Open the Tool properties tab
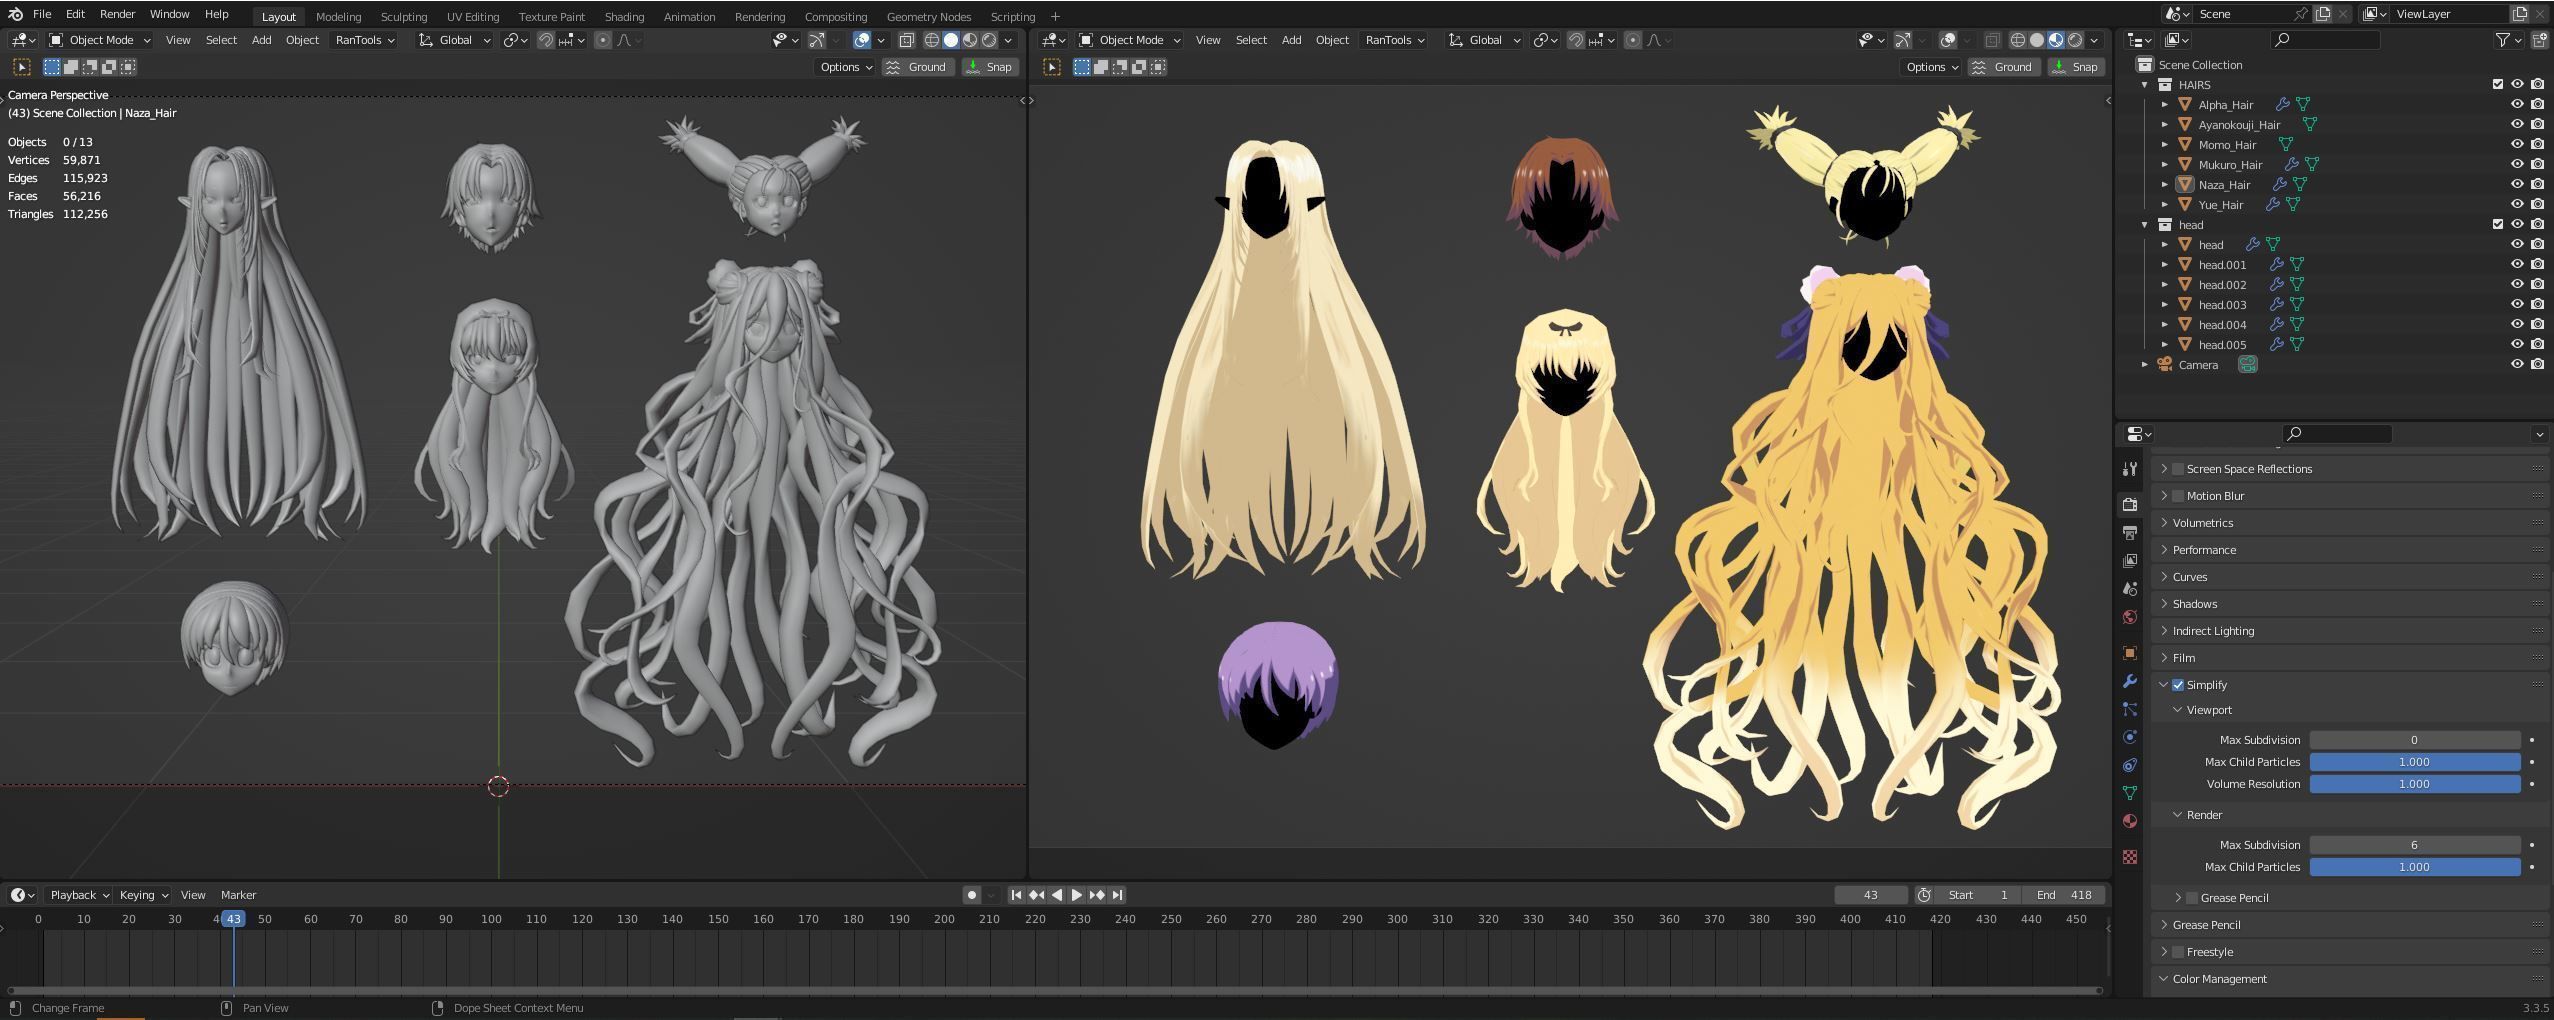 pyautogui.click(x=2130, y=469)
